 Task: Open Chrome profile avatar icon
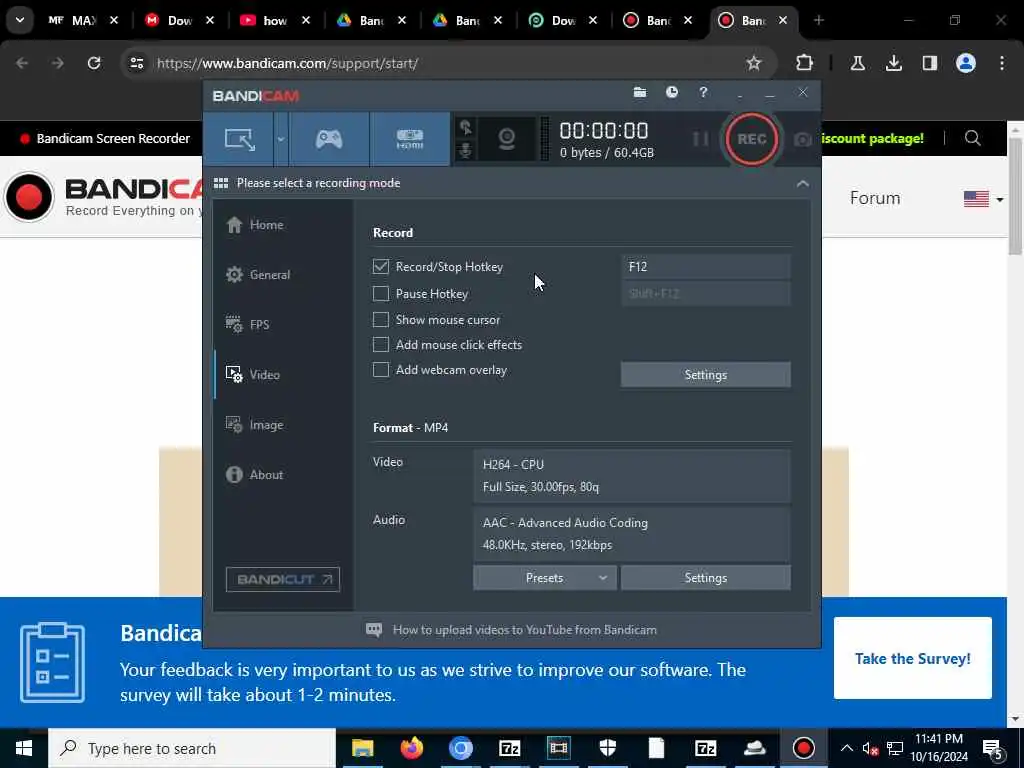tap(965, 63)
